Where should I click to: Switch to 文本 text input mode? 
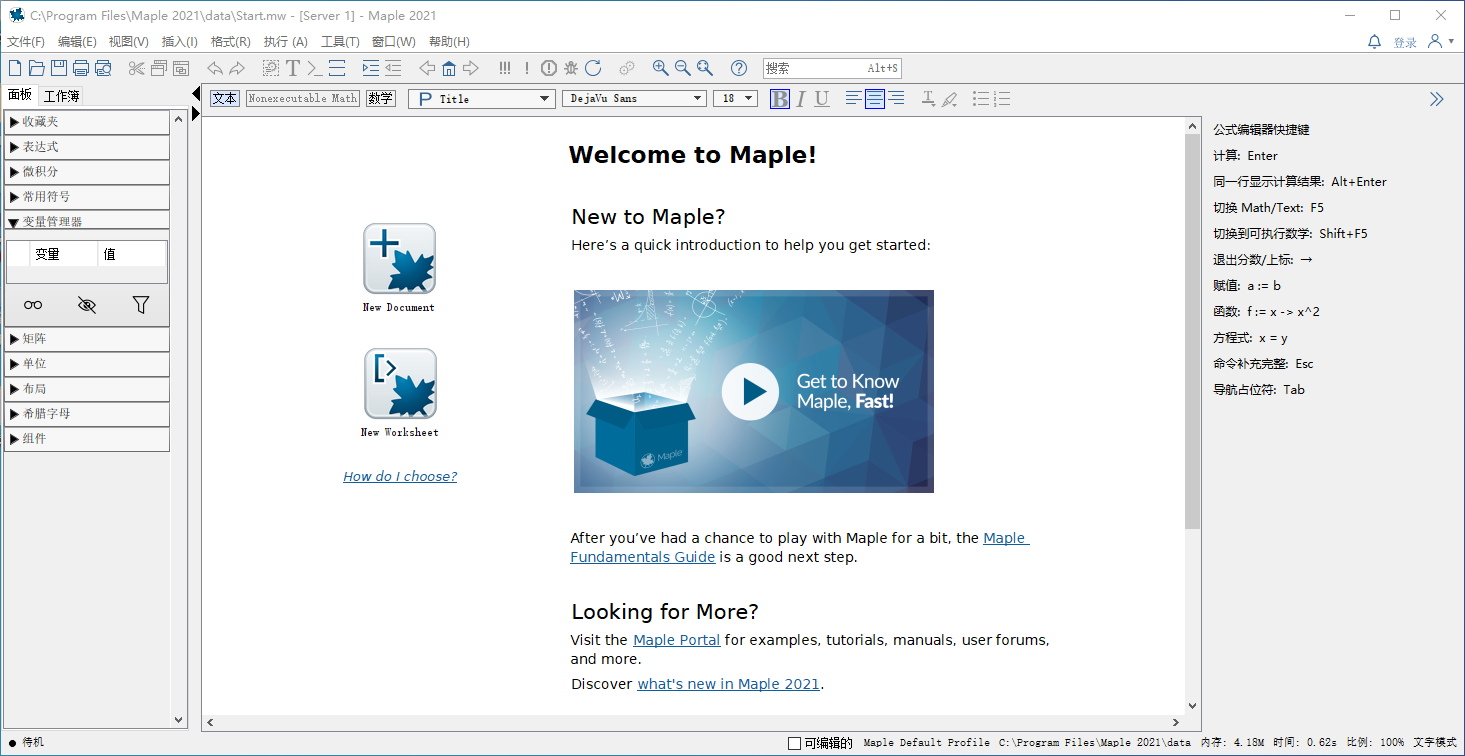coord(225,98)
